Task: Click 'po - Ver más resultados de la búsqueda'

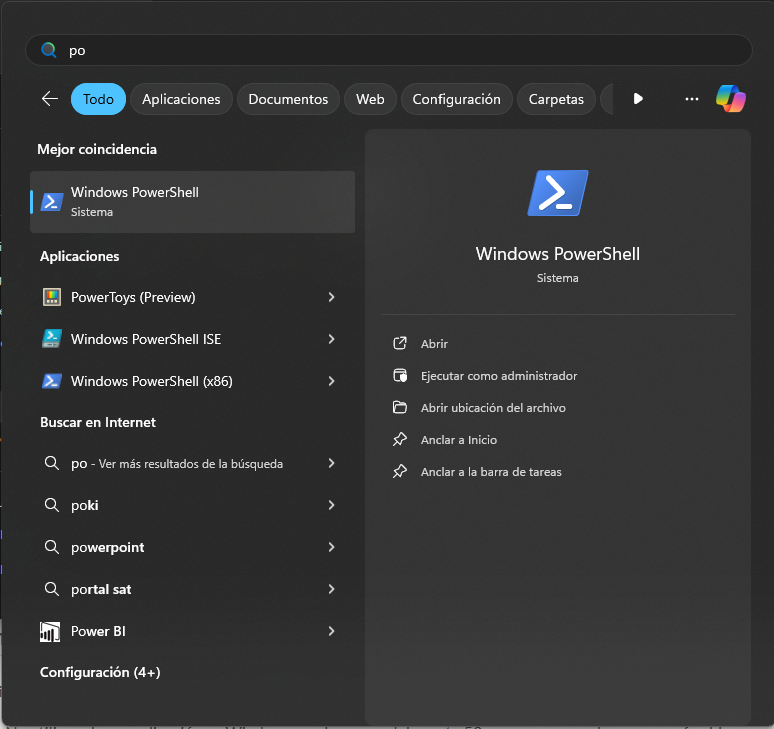Action: pyautogui.click(x=193, y=463)
